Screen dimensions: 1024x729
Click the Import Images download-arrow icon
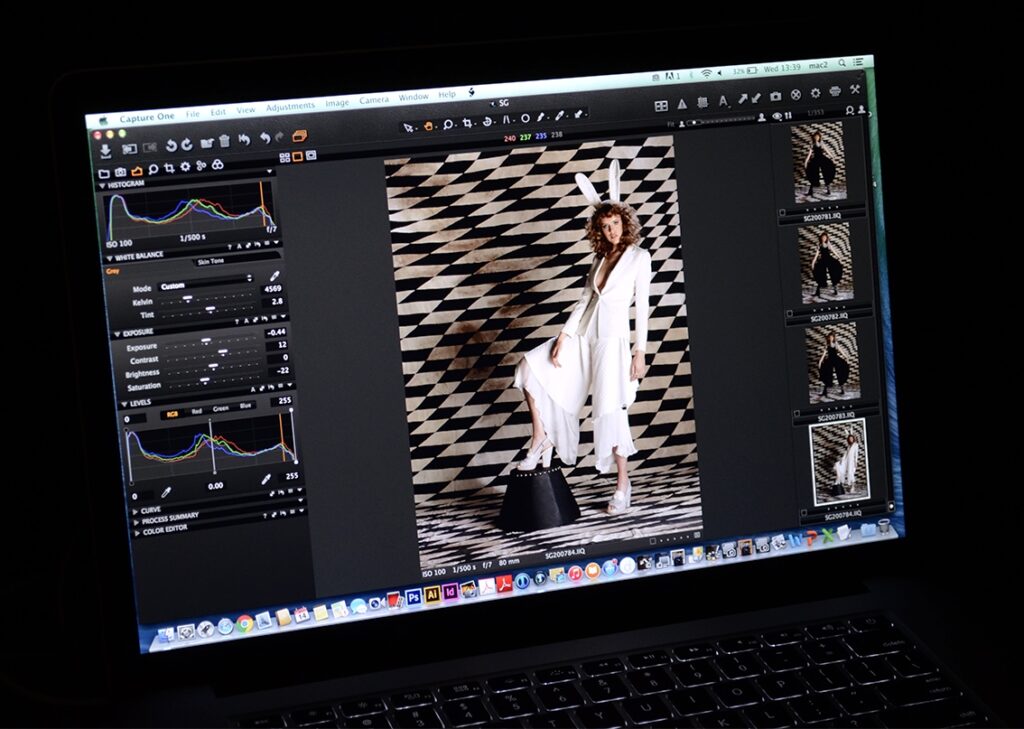(105, 151)
